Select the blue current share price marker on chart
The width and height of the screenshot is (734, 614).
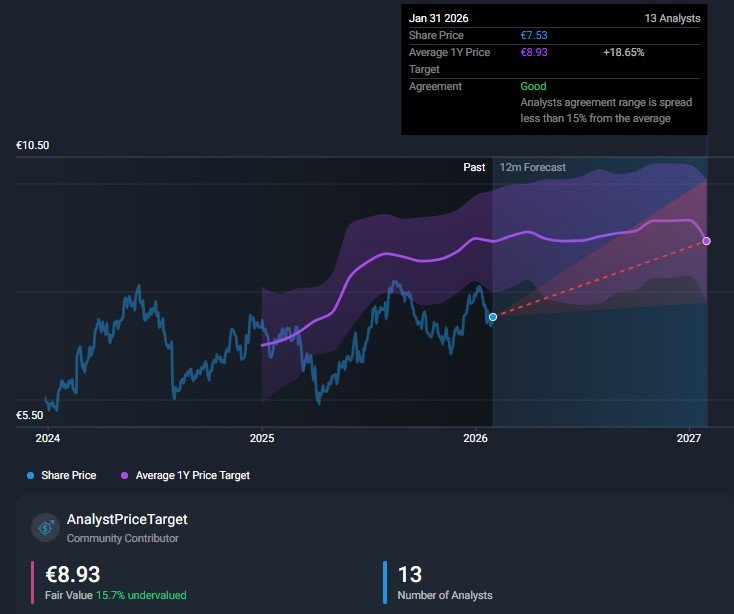pos(492,317)
